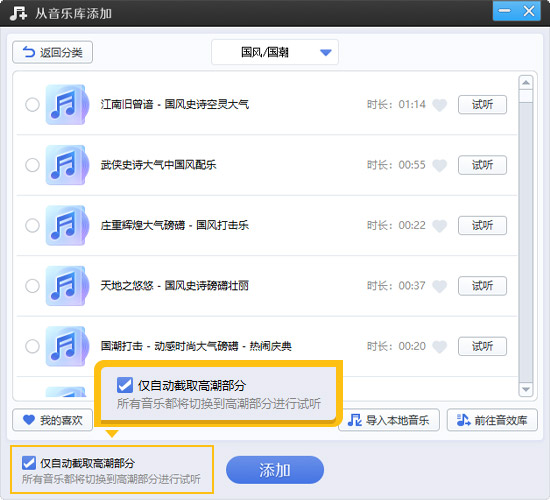Go to 前往音效库 sound effects library

click(x=492, y=420)
